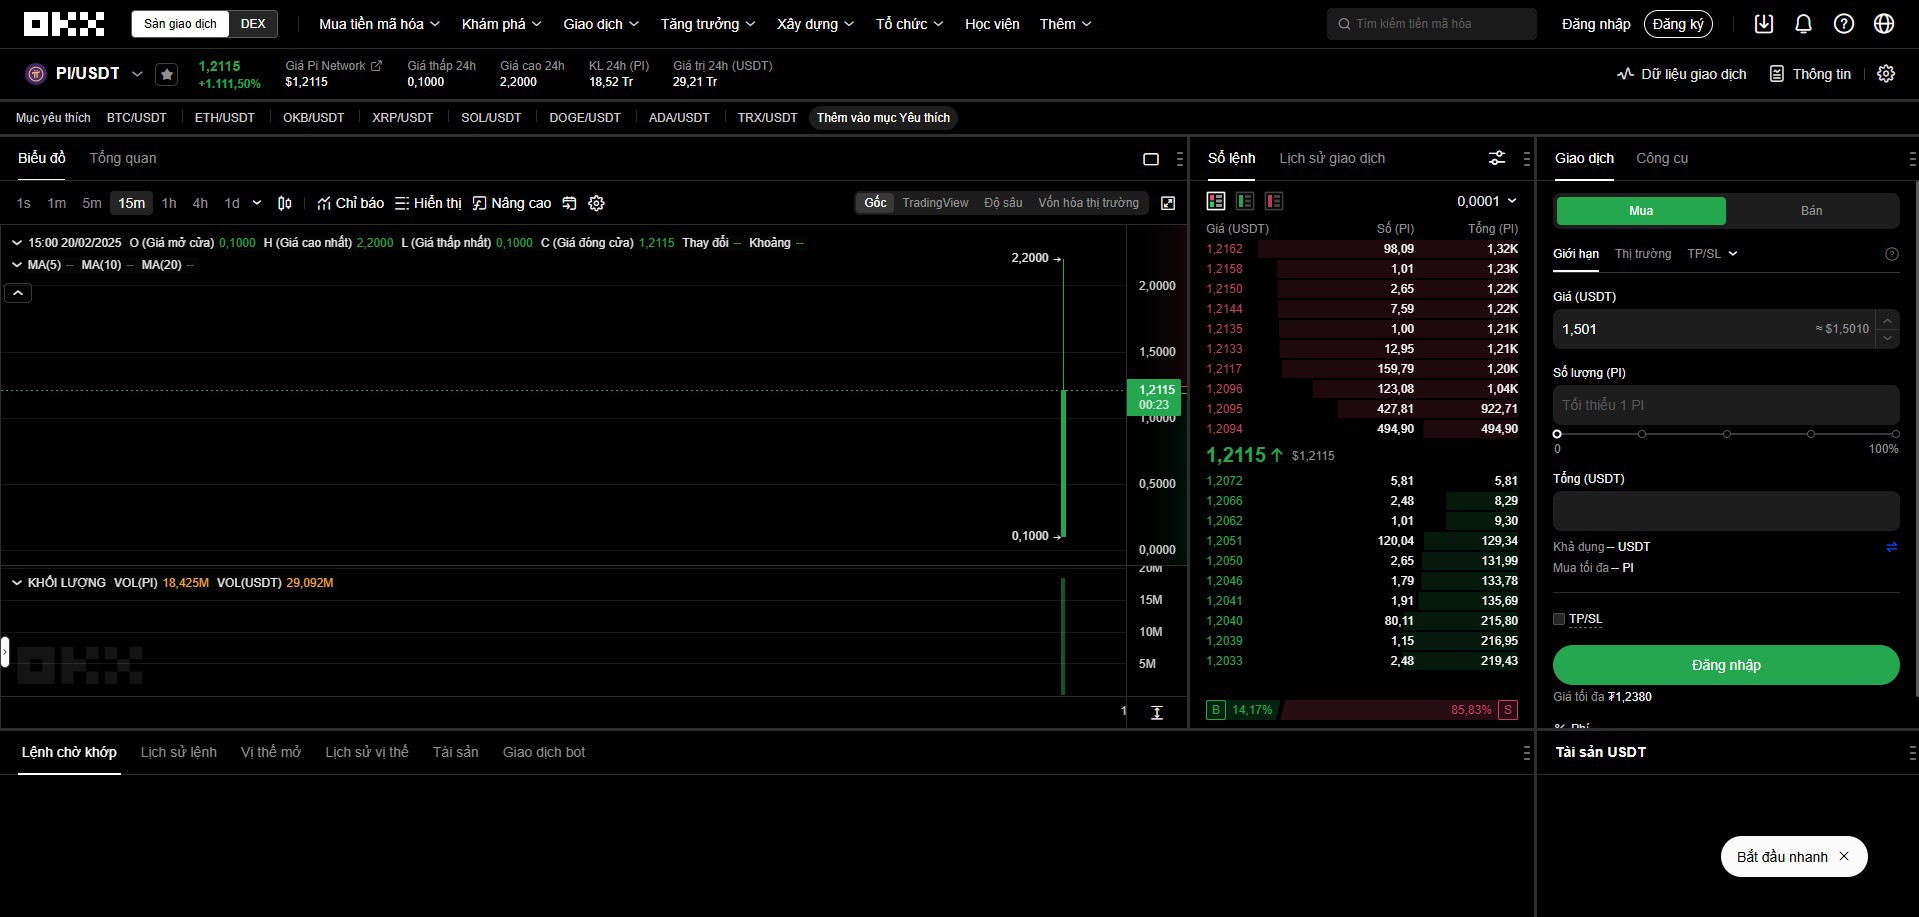1919x917 pixels.
Task: Expand the PI/USDT pair selector dropdown
Action: coord(137,74)
